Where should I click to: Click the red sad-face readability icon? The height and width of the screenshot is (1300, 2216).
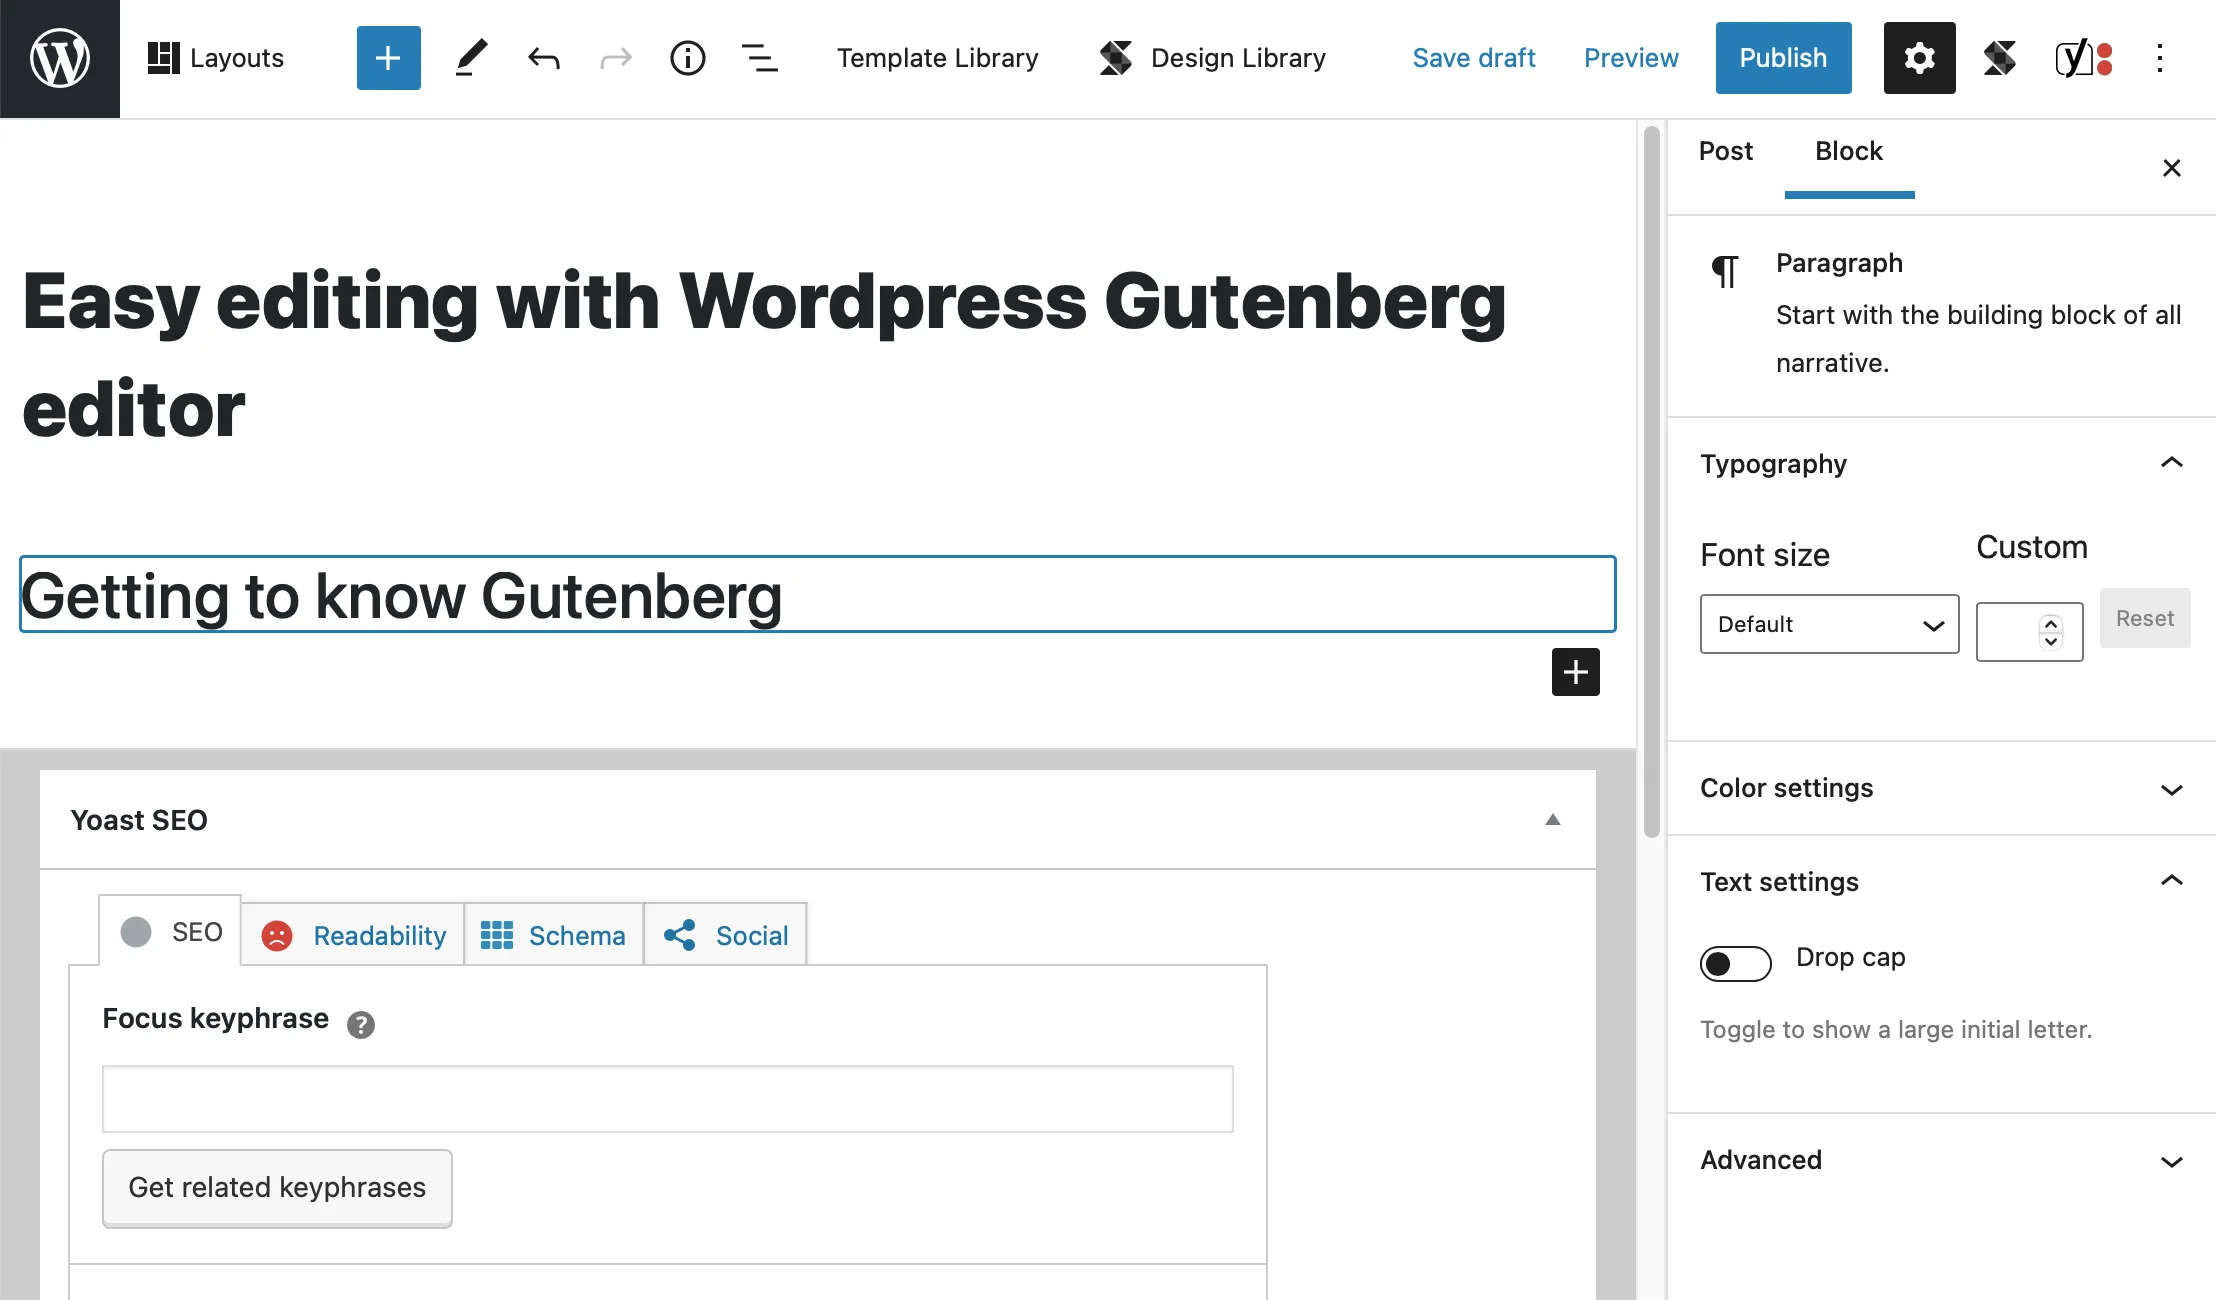[x=277, y=936]
